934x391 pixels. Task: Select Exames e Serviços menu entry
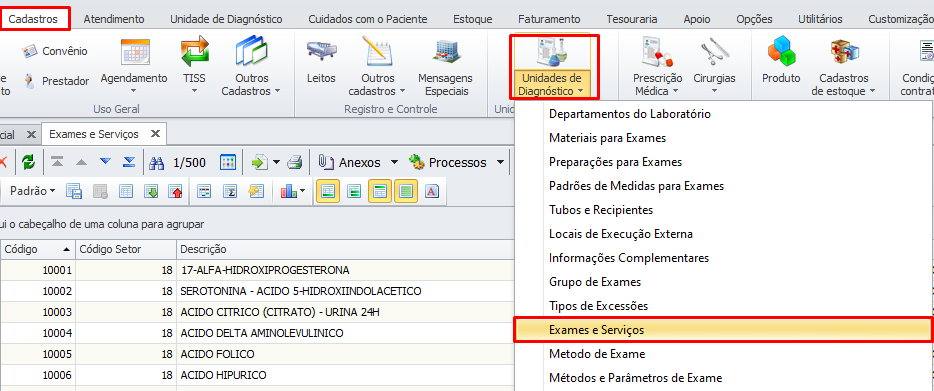pyautogui.click(x=723, y=330)
